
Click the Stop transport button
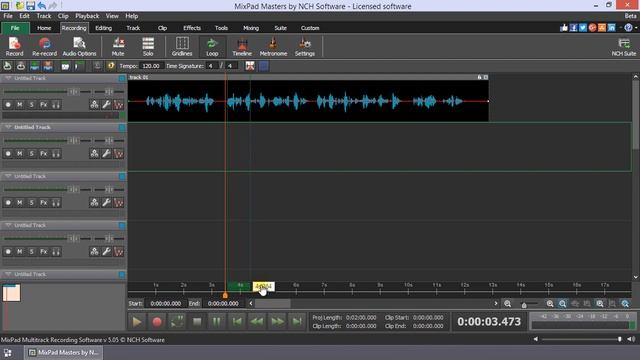coord(197,322)
